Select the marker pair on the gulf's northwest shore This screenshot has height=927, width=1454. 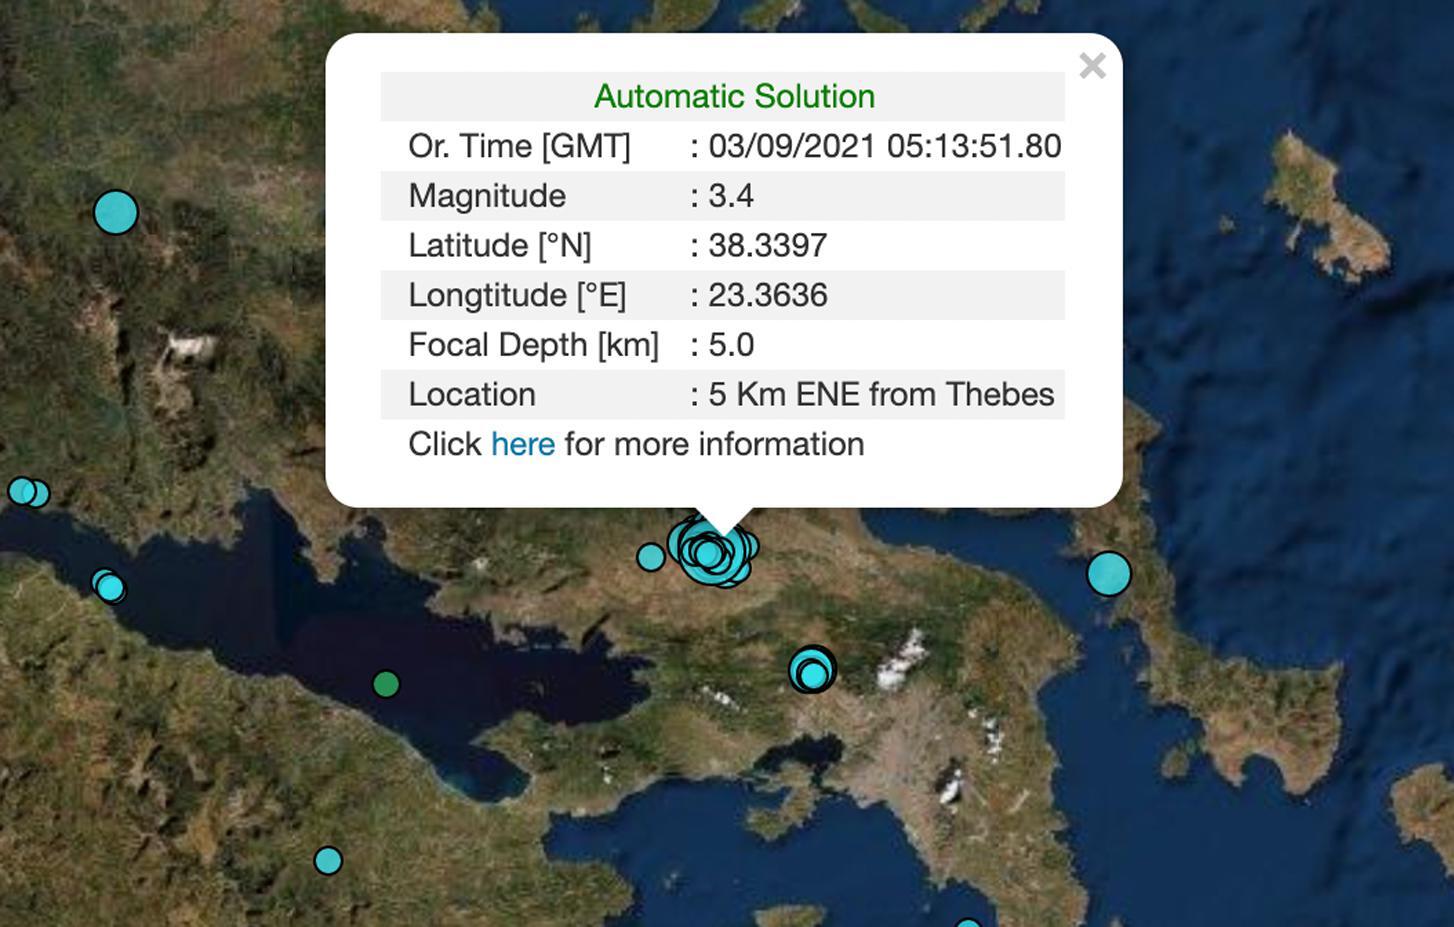pos(109,586)
